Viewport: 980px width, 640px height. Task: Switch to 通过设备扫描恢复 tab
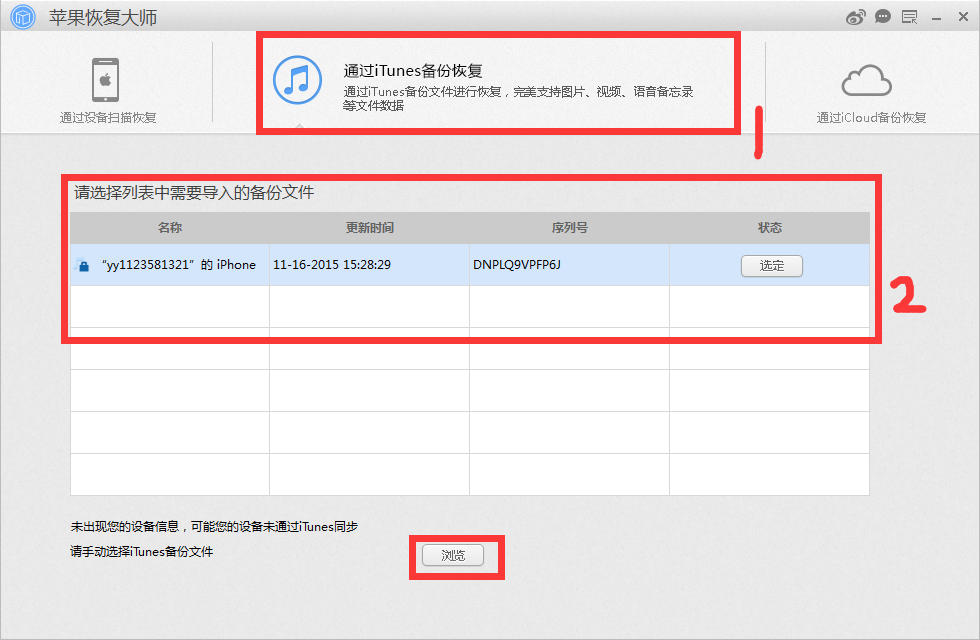pos(108,91)
